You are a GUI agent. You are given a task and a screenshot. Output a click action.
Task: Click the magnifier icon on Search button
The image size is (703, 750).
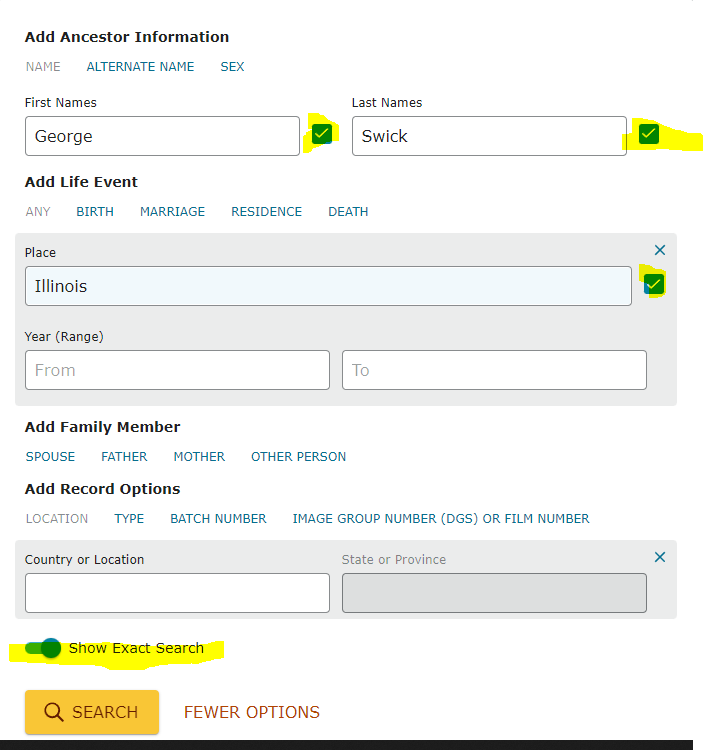click(54, 712)
